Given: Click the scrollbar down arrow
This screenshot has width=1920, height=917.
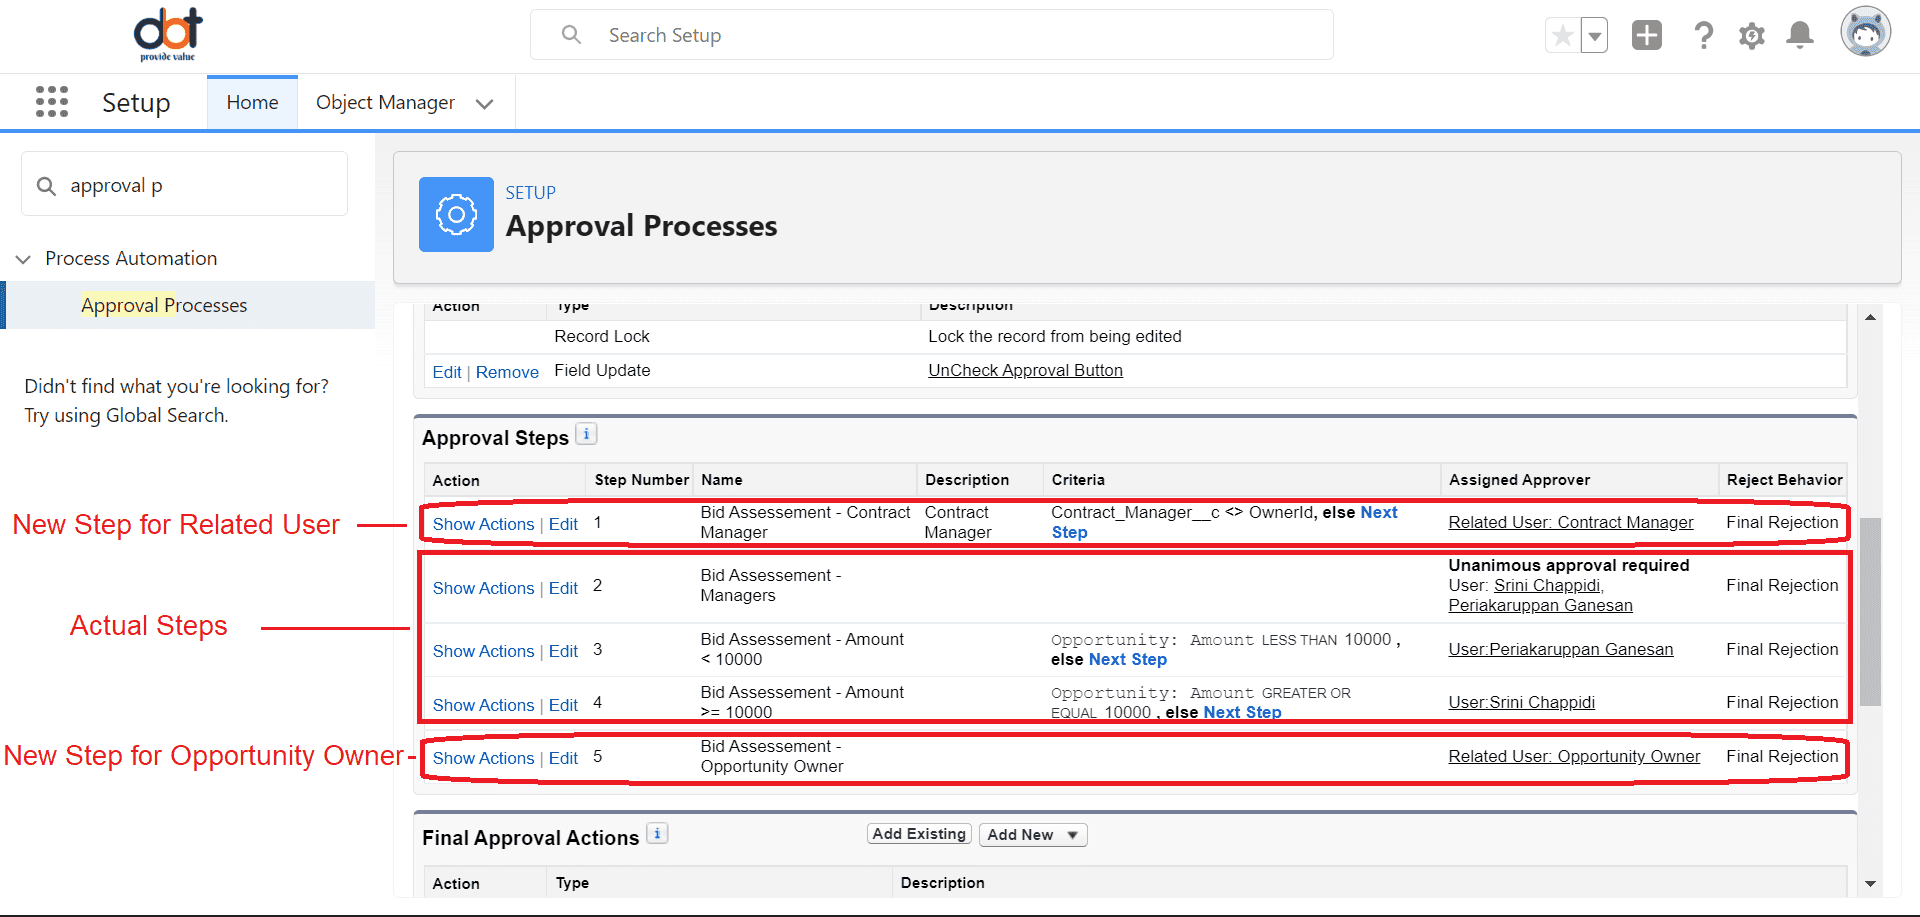Looking at the screenshot, I should click(x=1870, y=884).
